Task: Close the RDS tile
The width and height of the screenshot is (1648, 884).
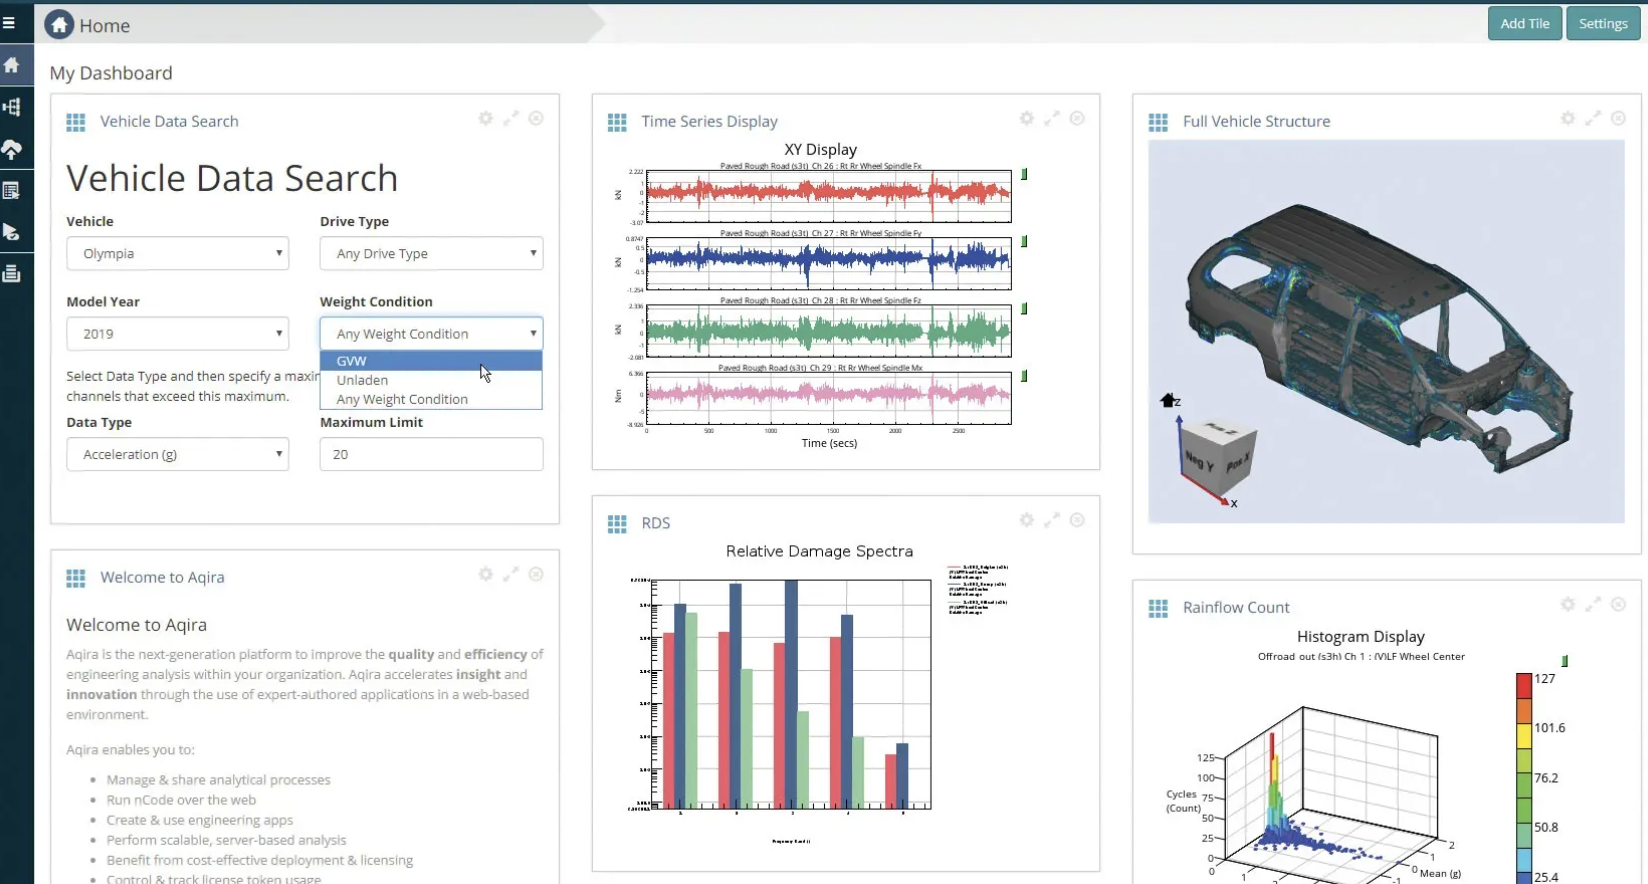Action: coord(1077,520)
